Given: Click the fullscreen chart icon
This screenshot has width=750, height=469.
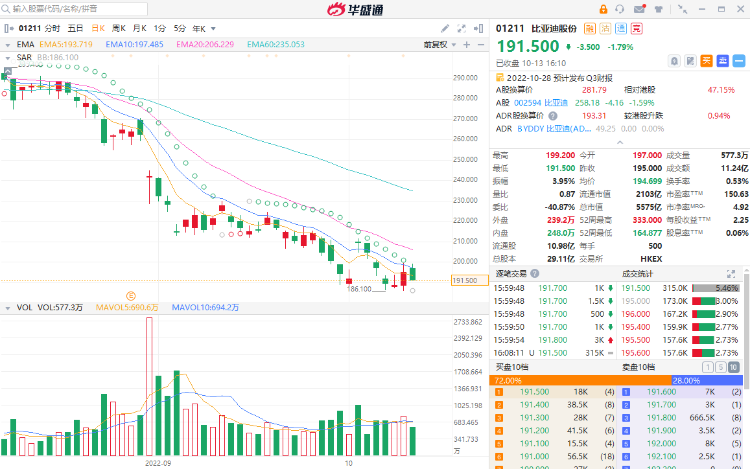Looking at the screenshot, I should tap(462, 29).
